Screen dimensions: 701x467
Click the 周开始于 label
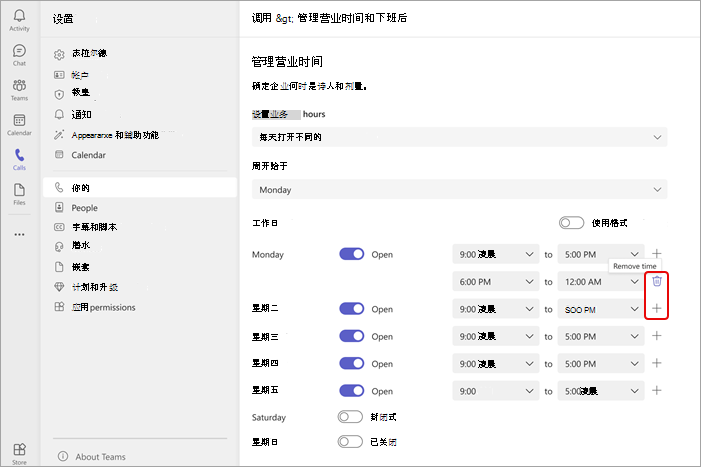point(270,166)
